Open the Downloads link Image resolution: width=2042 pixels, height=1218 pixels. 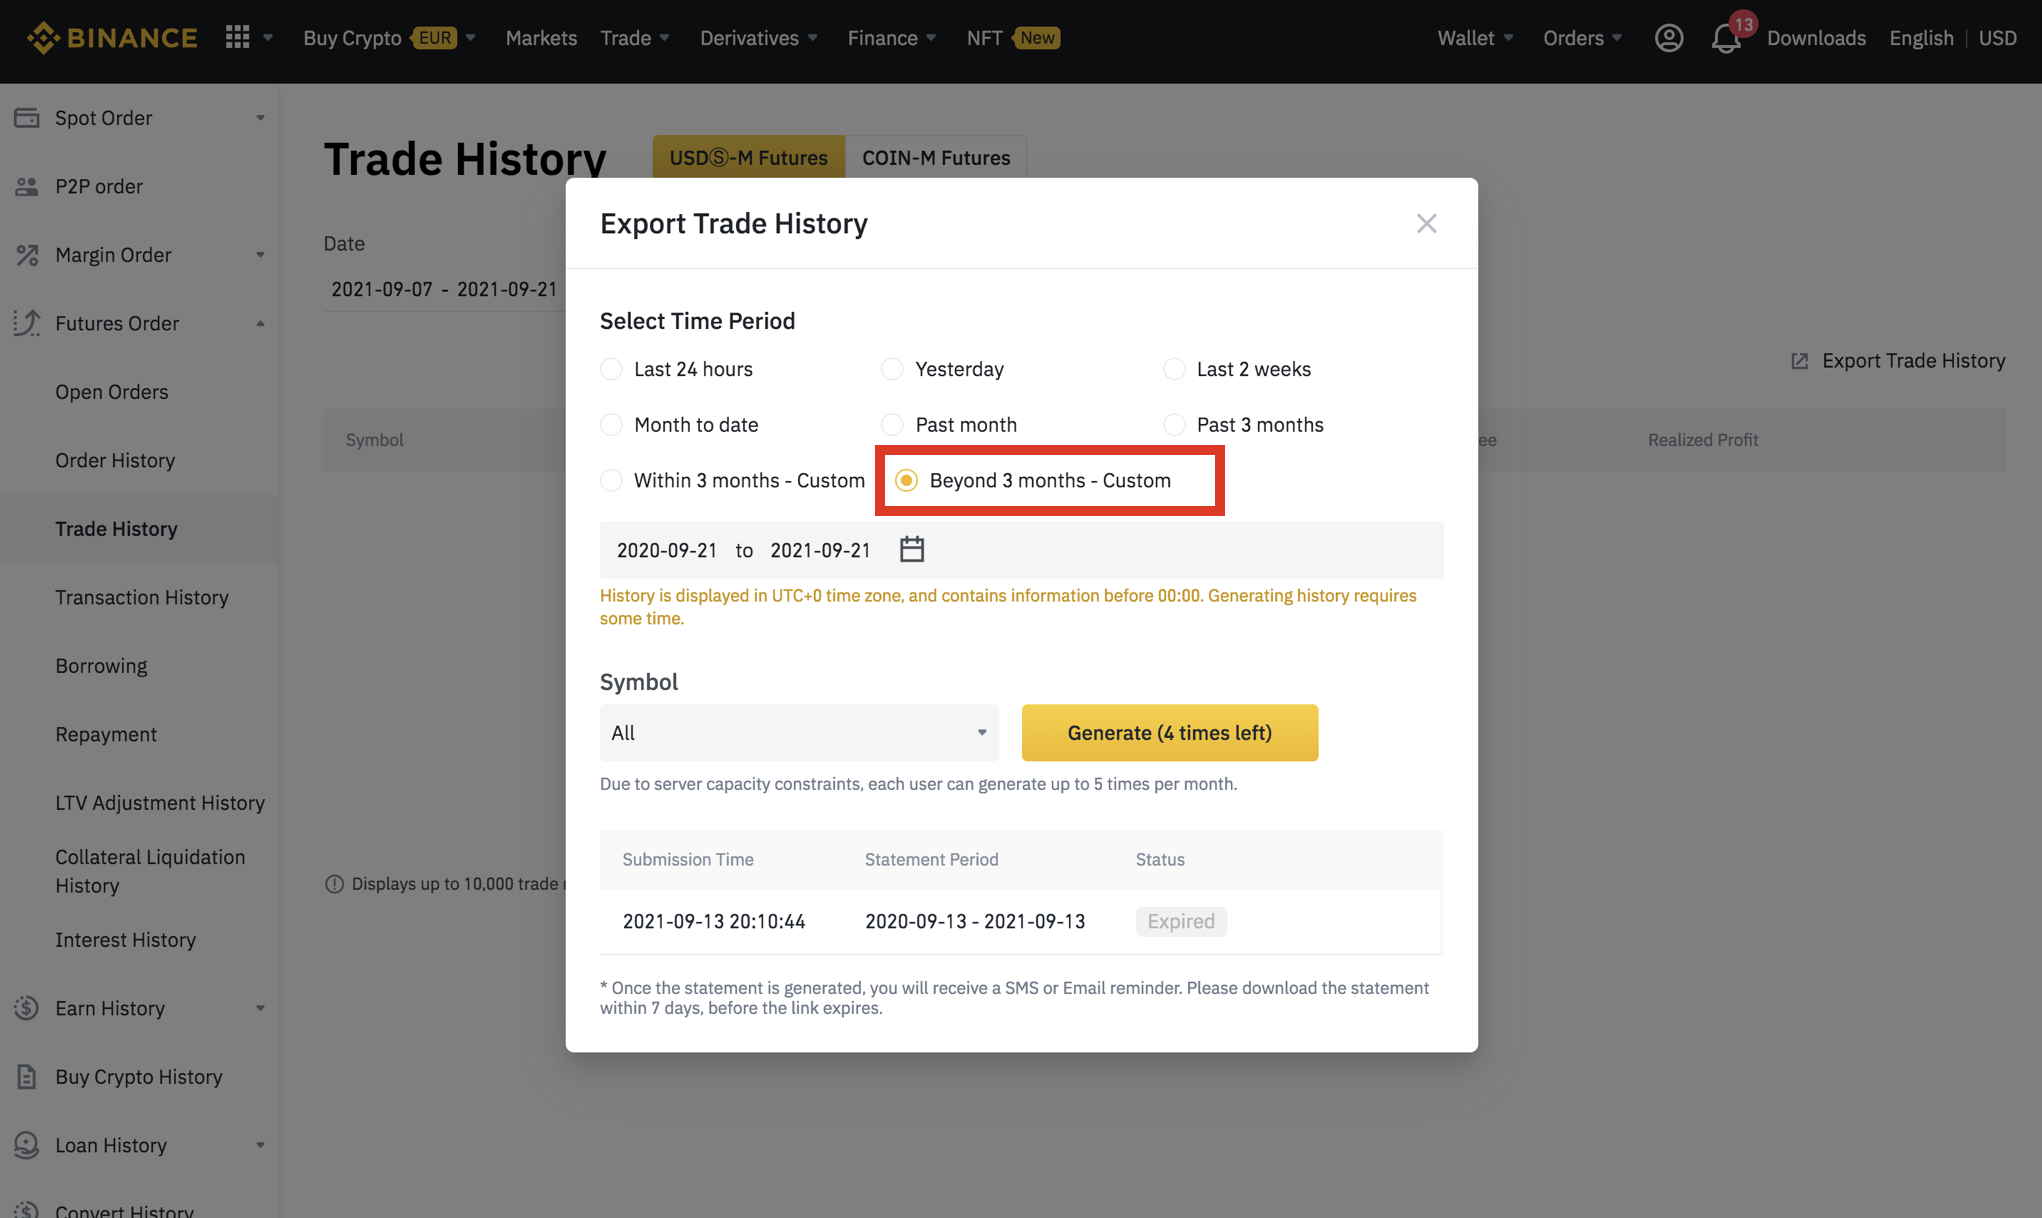pos(1816,38)
